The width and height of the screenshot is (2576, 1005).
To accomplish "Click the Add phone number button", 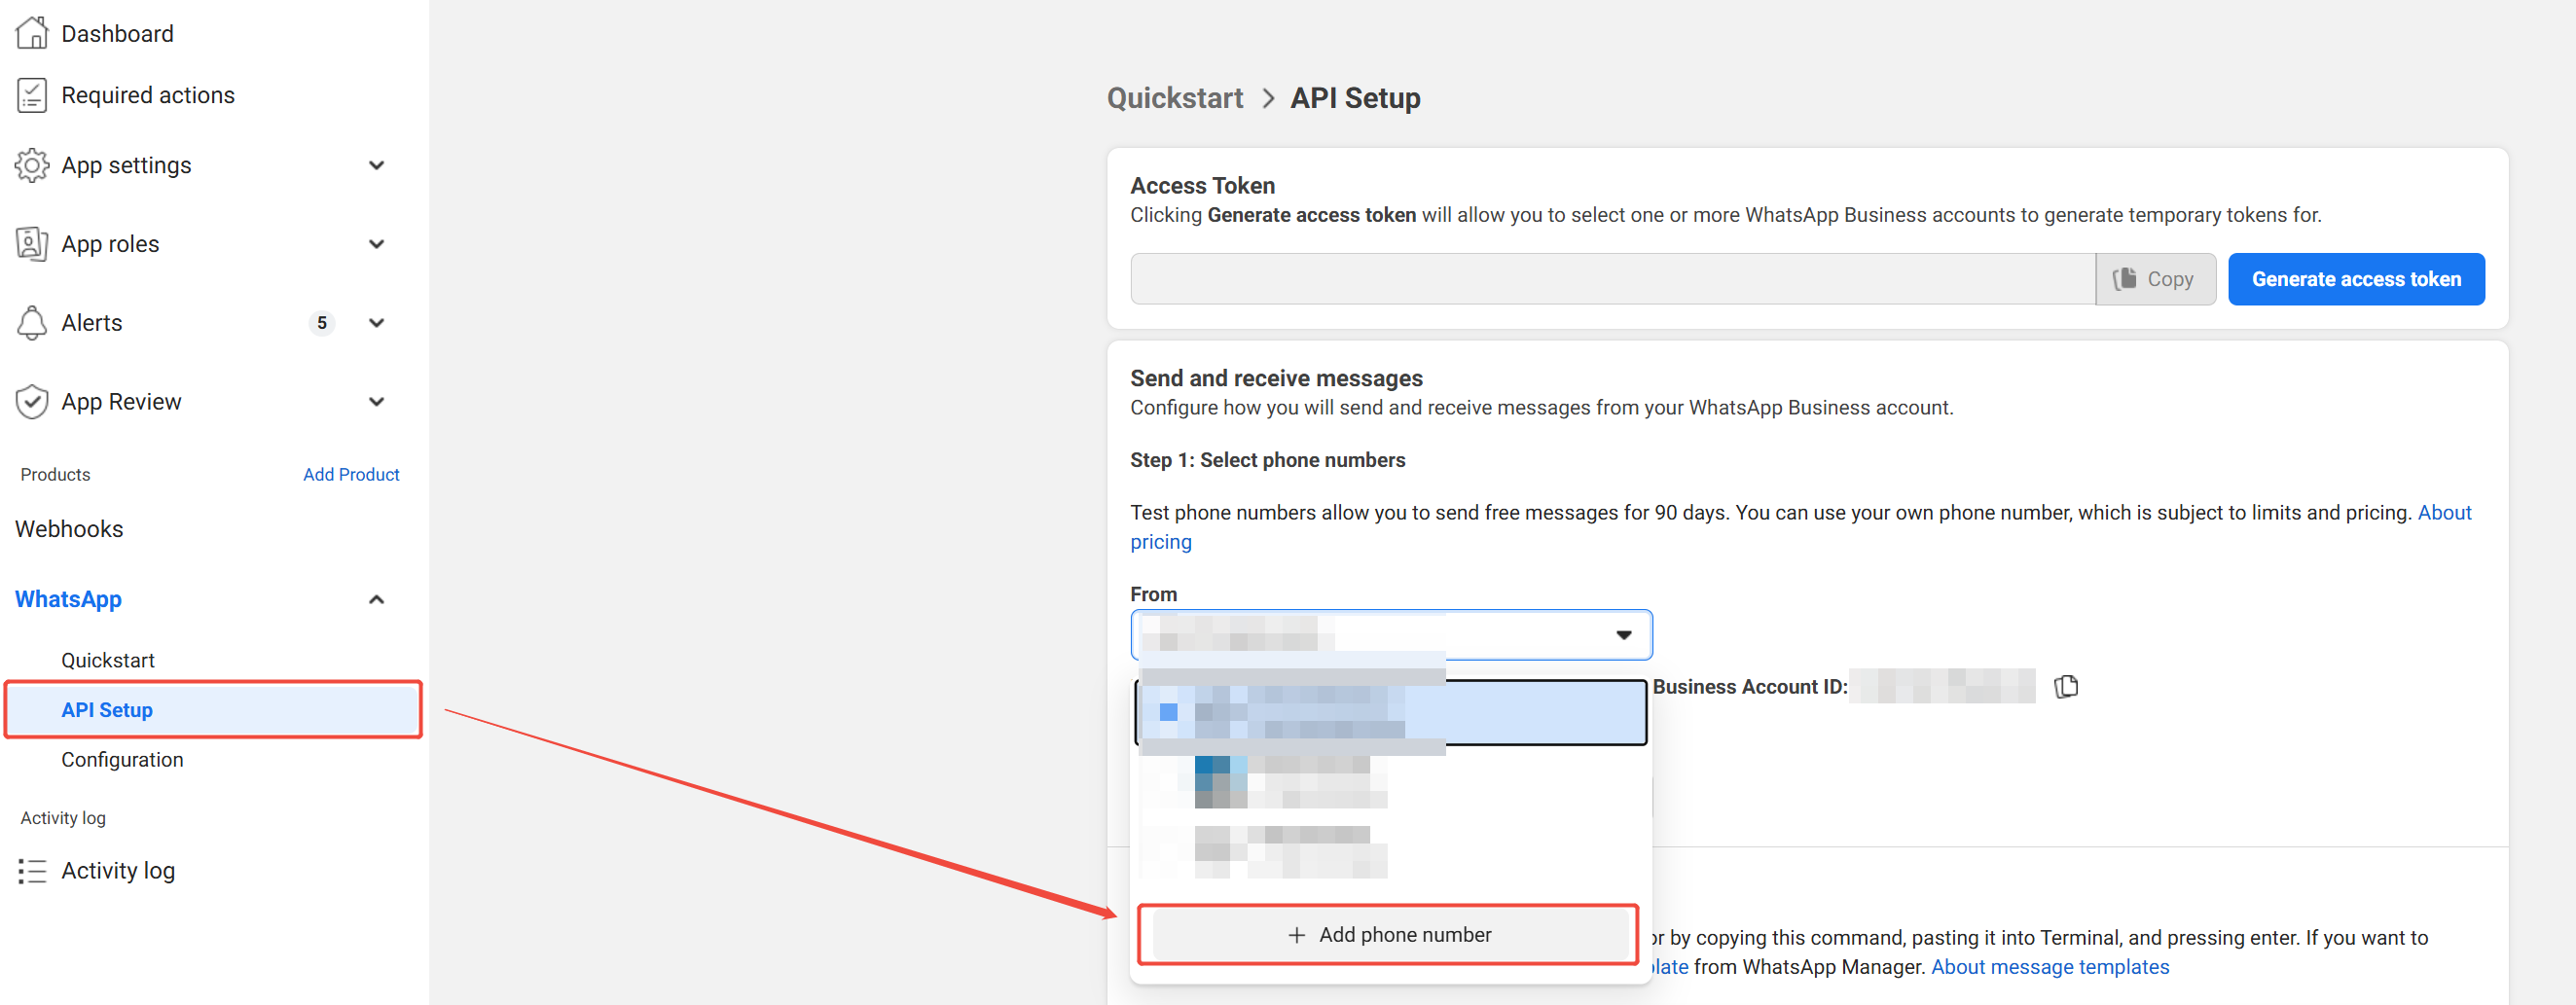I will (x=1390, y=934).
